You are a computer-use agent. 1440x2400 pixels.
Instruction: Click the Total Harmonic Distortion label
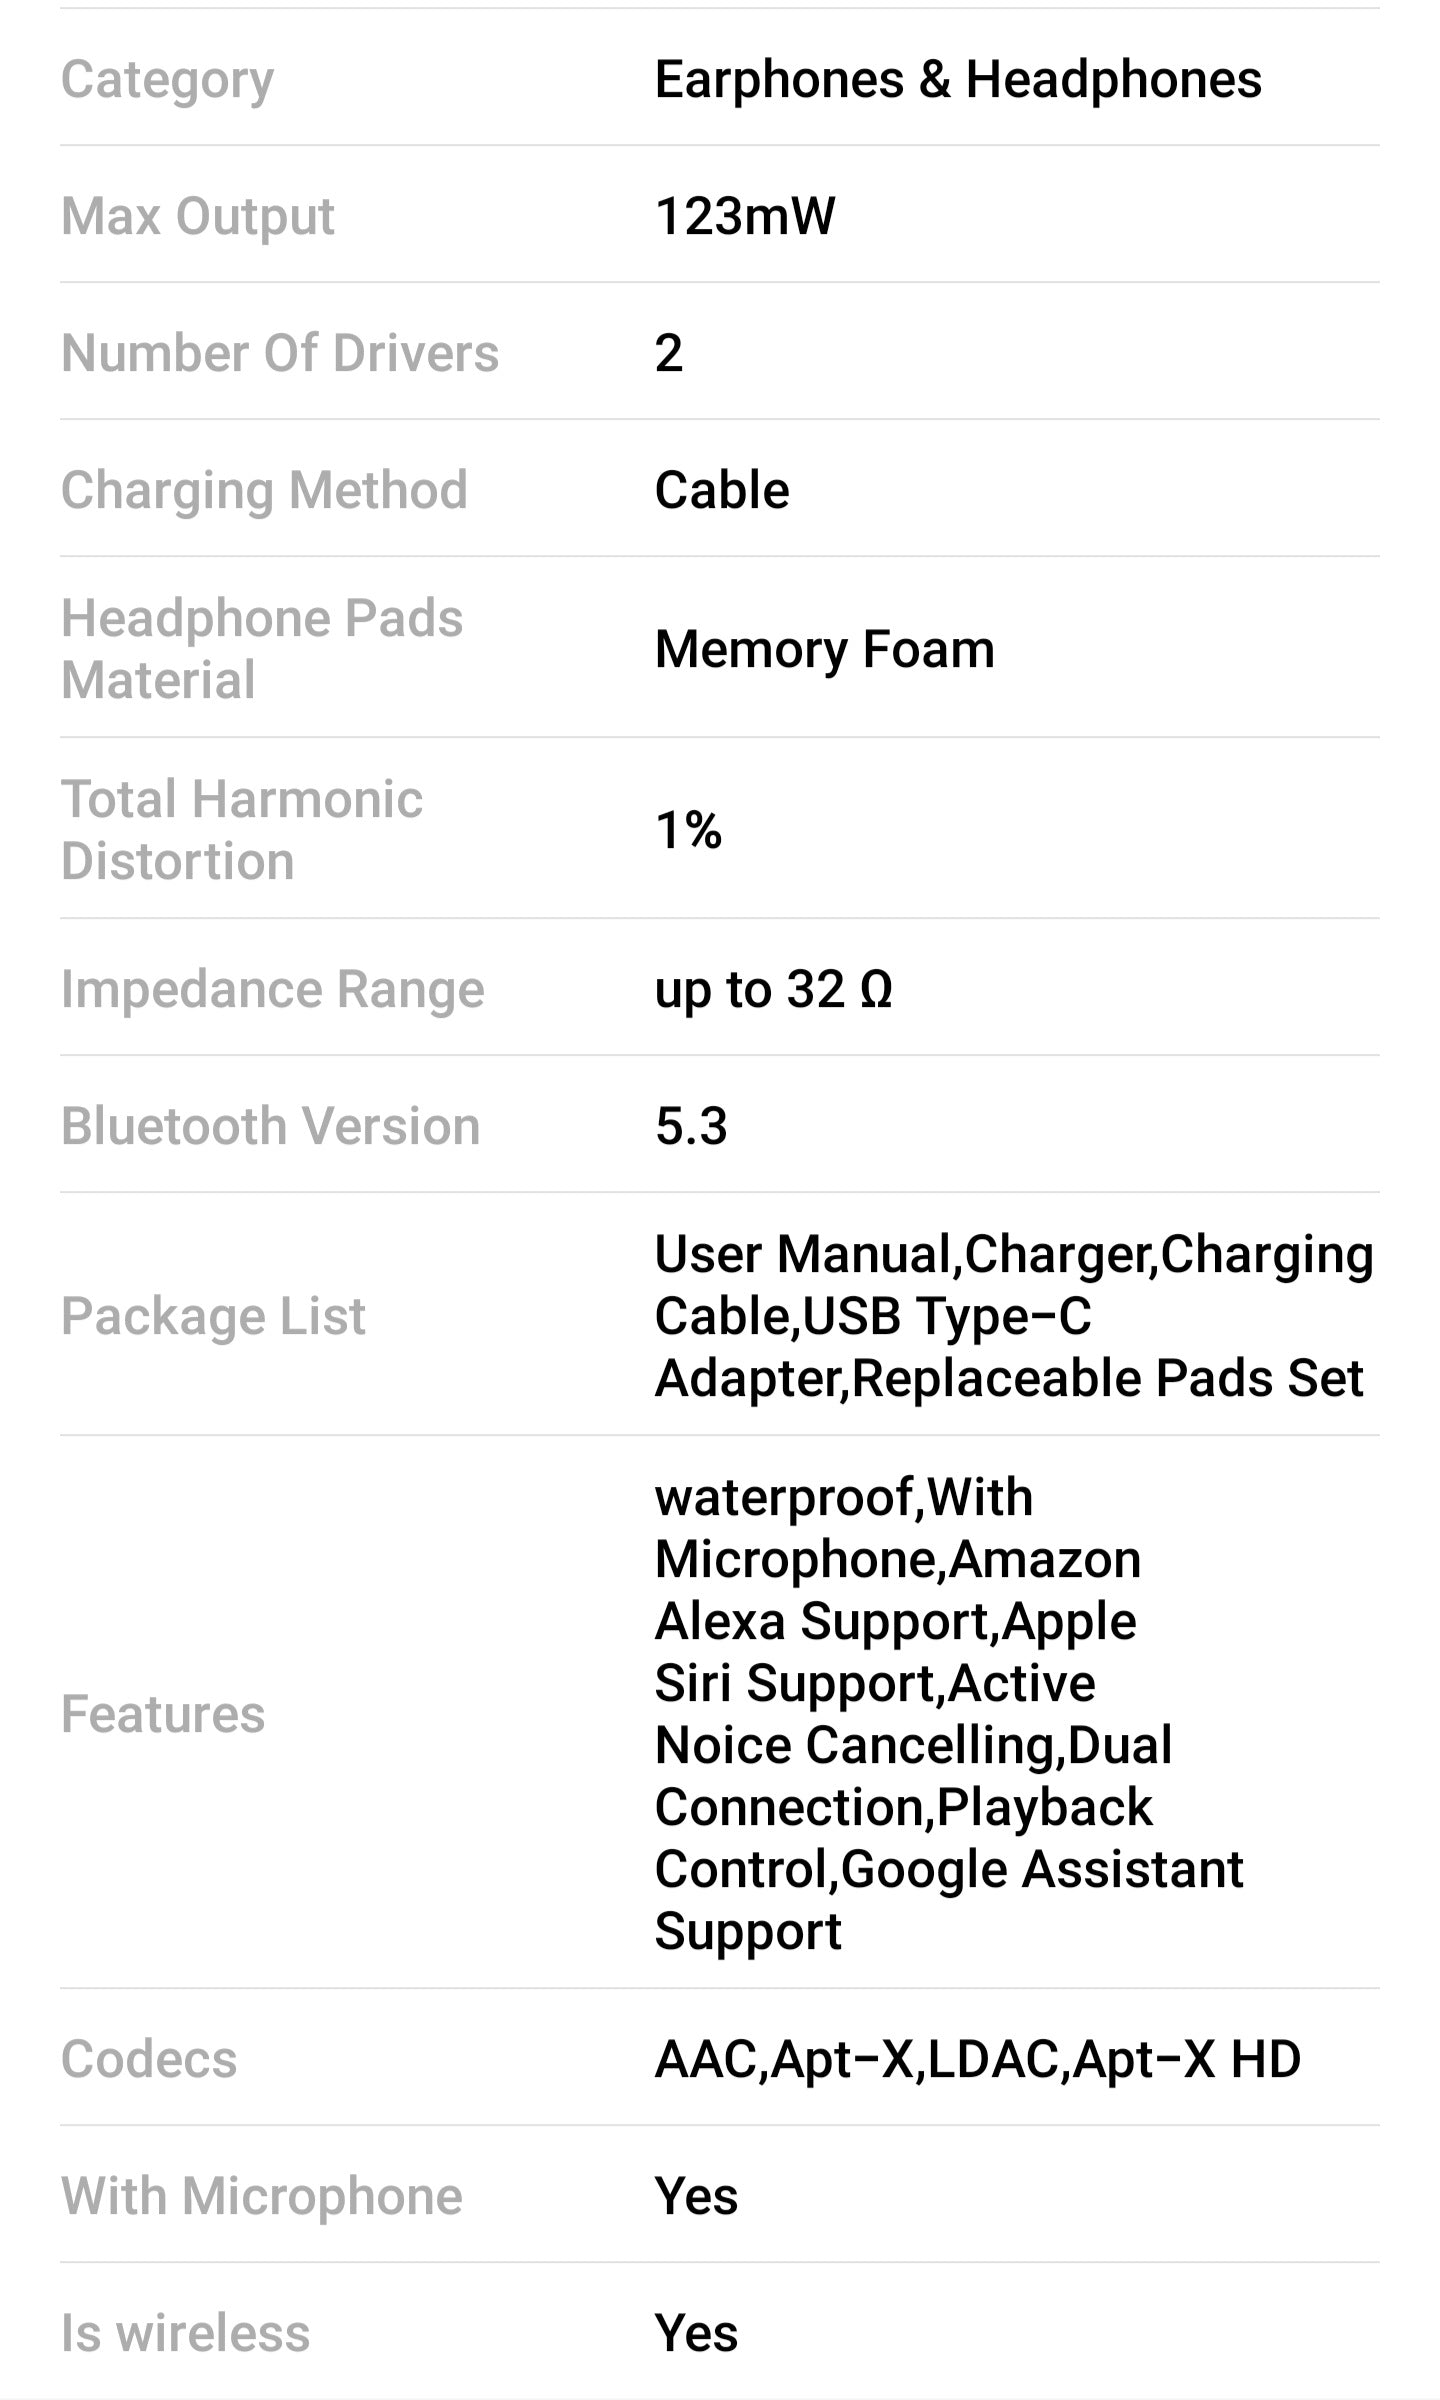point(241,829)
